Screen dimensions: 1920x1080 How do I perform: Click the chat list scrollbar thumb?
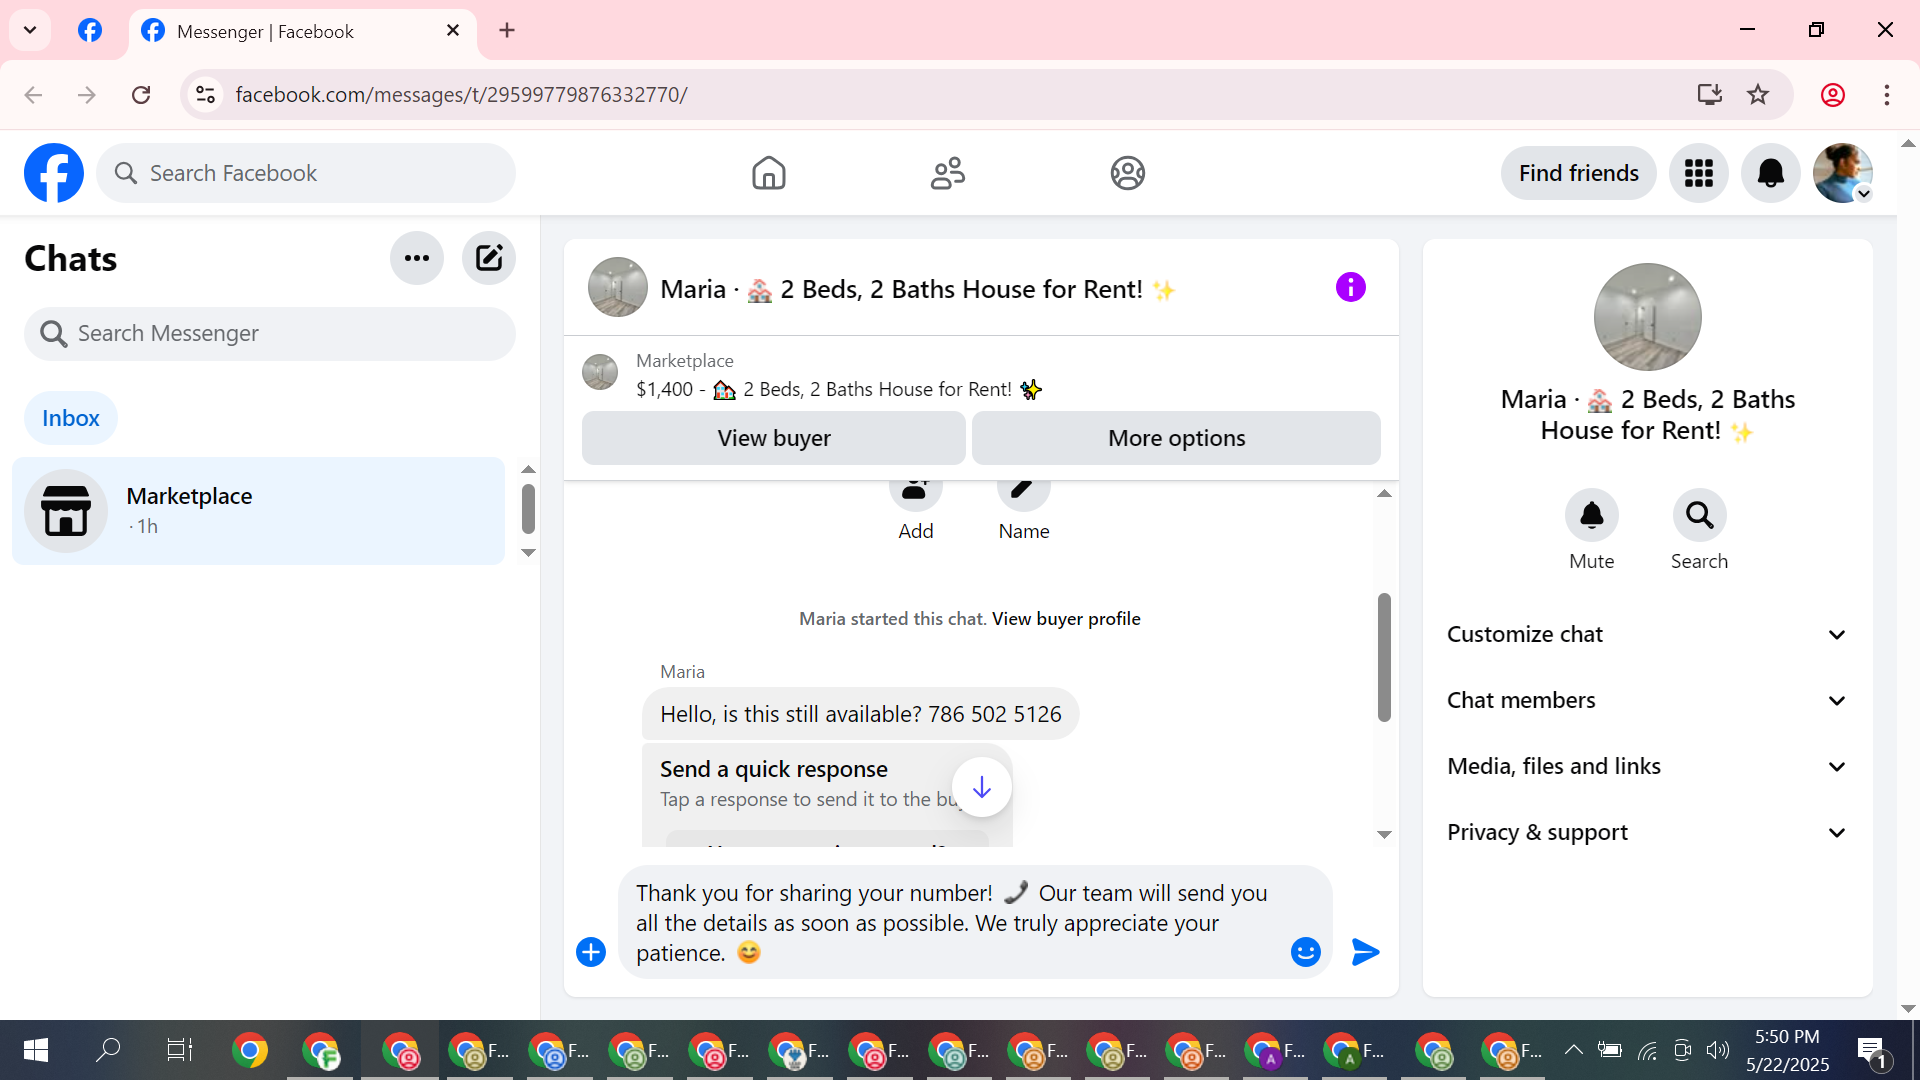528,509
